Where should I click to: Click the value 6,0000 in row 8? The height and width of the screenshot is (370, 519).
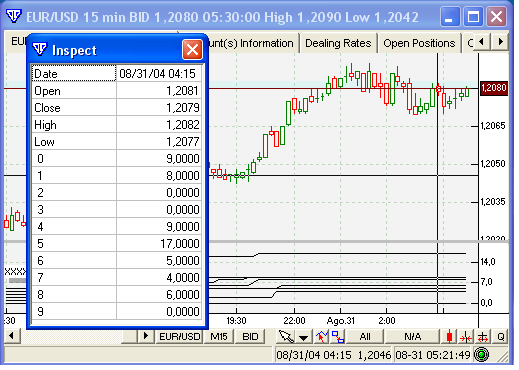(x=183, y=295)
